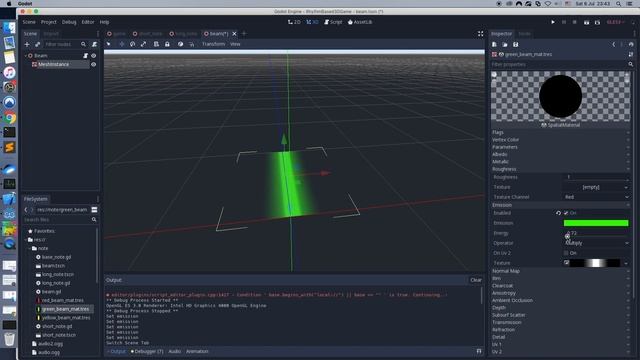The height and width of the screenshot is (360, 640).
Task: Play the current scene with clapper icon
Action: coord(586,22)
